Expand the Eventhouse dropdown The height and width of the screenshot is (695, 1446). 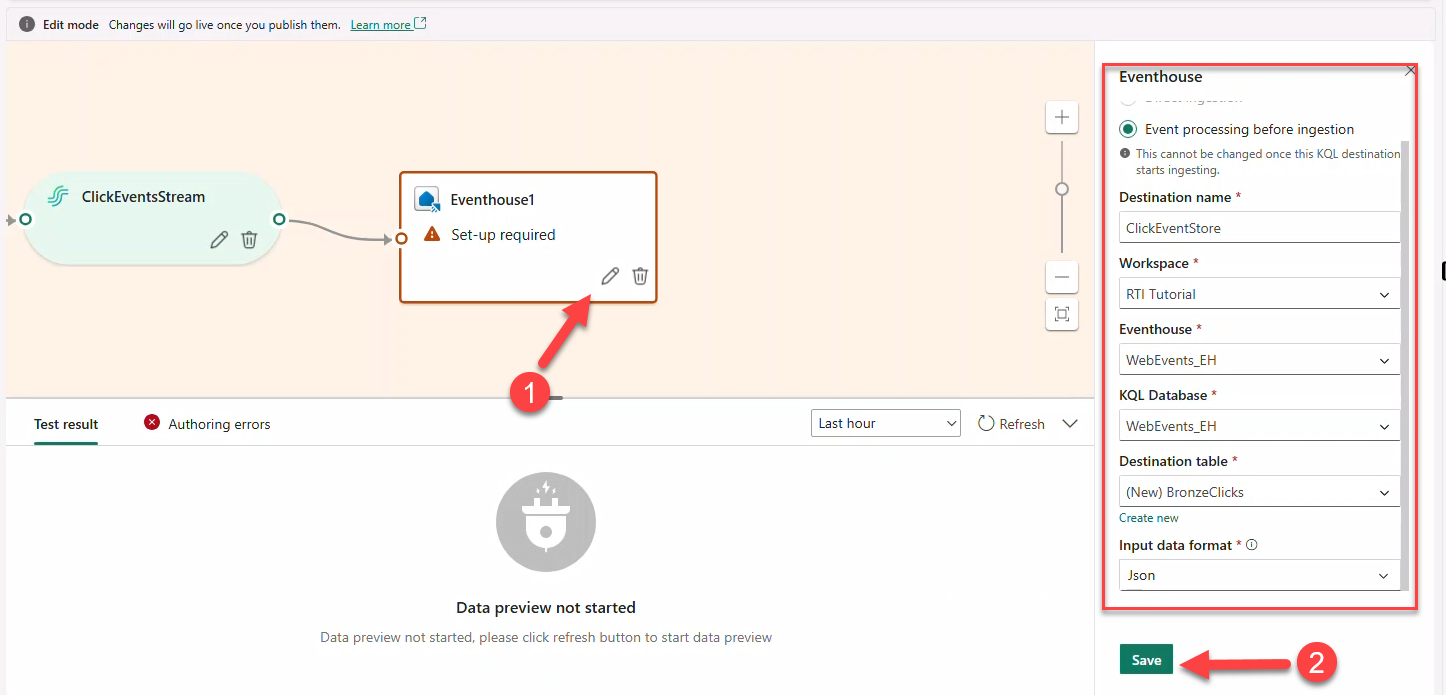[1259, 360]
